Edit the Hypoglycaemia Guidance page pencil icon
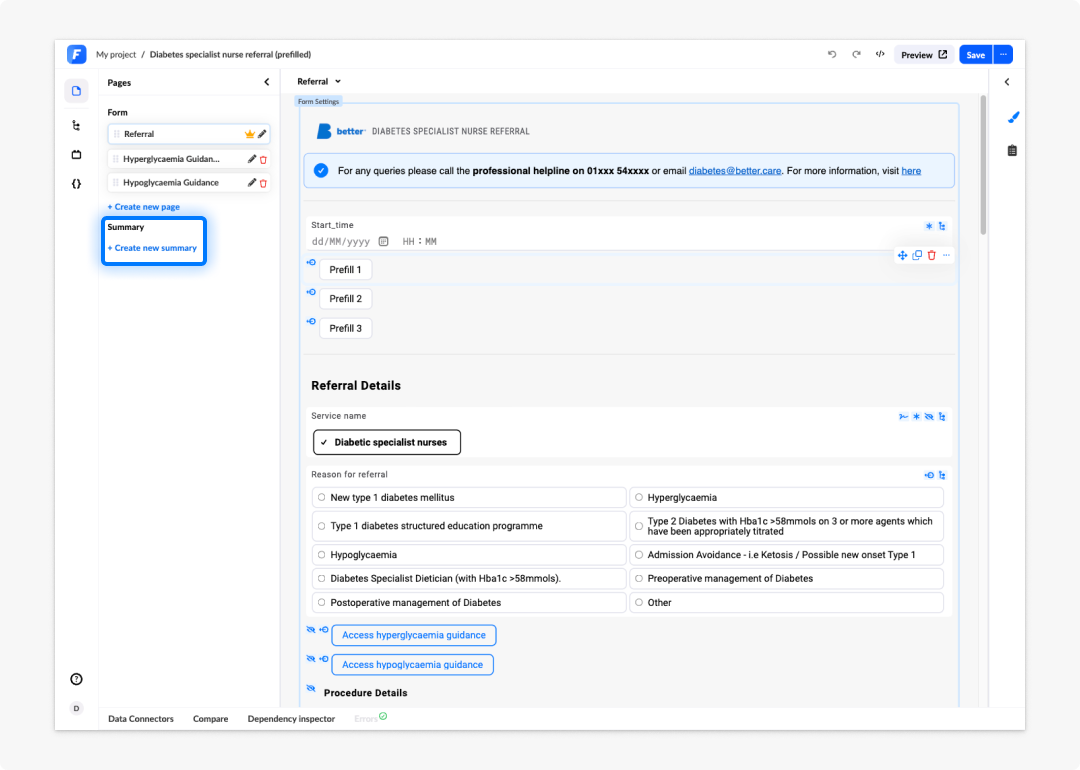The image size is (1080, 770). (x=251, y=183)
